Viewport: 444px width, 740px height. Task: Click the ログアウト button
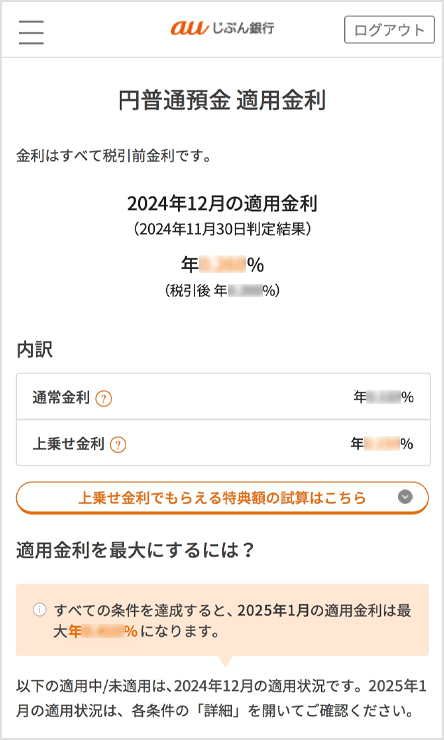389,30
